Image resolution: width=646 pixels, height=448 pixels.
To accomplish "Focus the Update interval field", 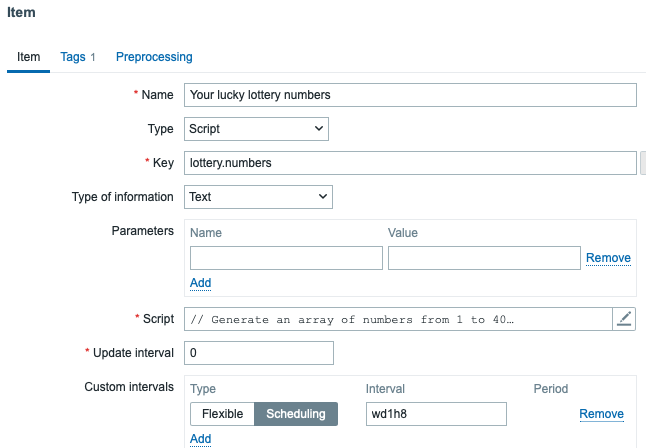I will [x=259, y=353].
